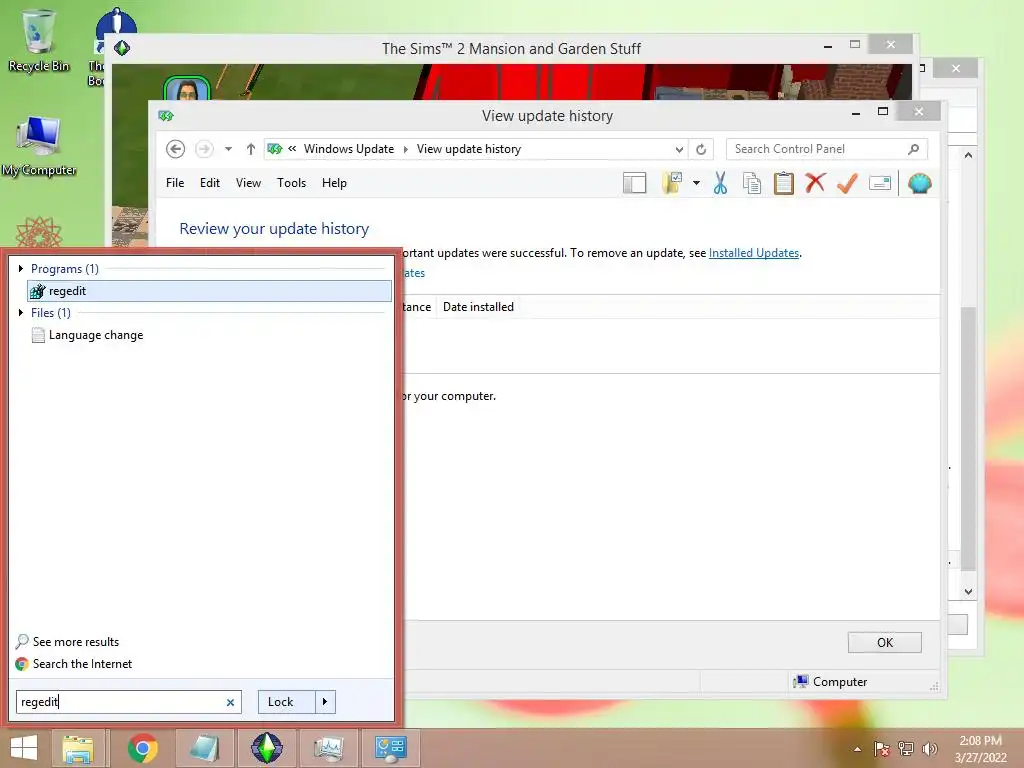Open the arrow menu next to Lock
This screenshot has height=768, width=1024.
[x=325, y=702]
